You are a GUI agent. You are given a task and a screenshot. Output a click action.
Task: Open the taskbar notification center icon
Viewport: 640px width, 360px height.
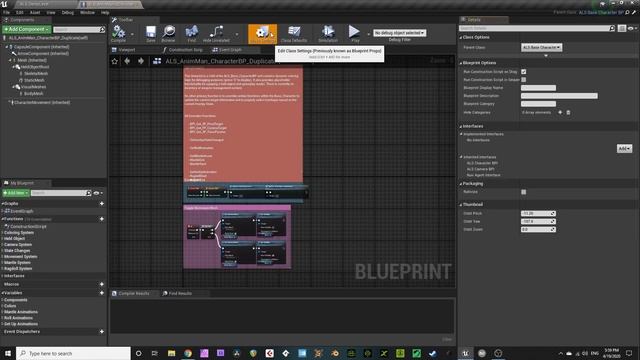pos(629,353)
